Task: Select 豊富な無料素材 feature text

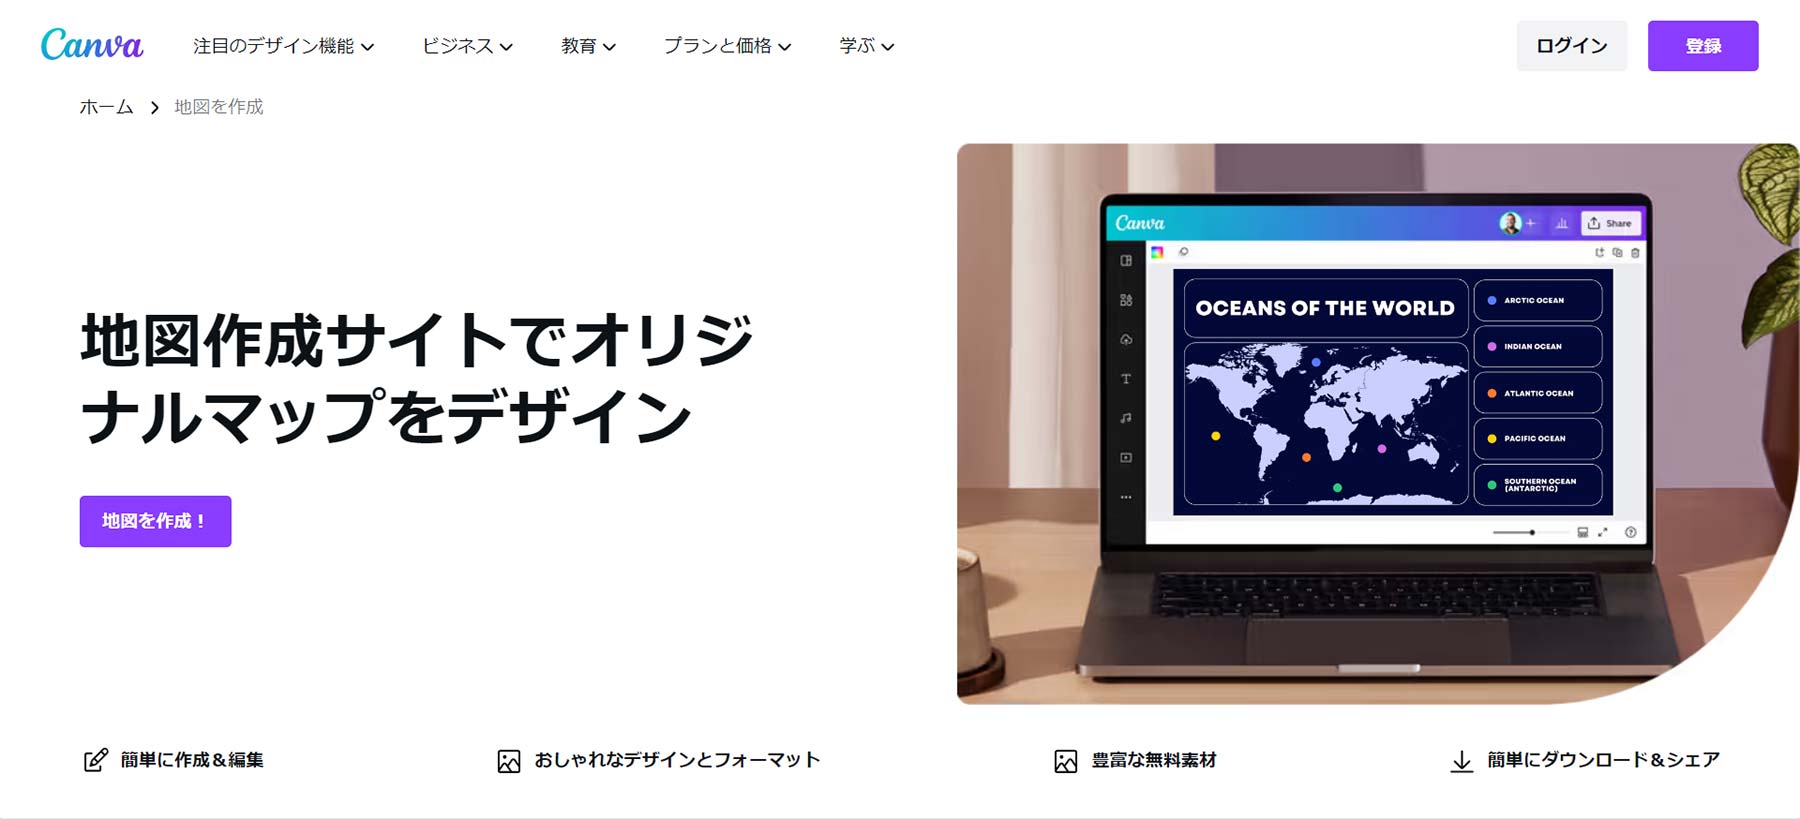Action: [1154, 760]
